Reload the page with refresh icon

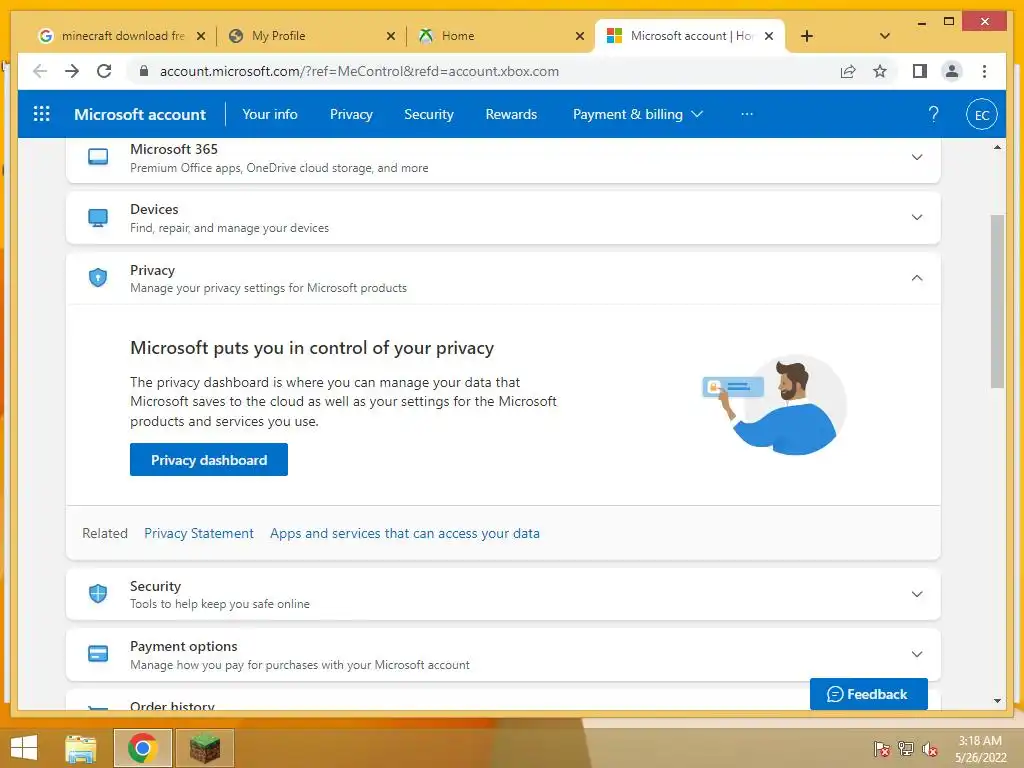pos(104,71)
